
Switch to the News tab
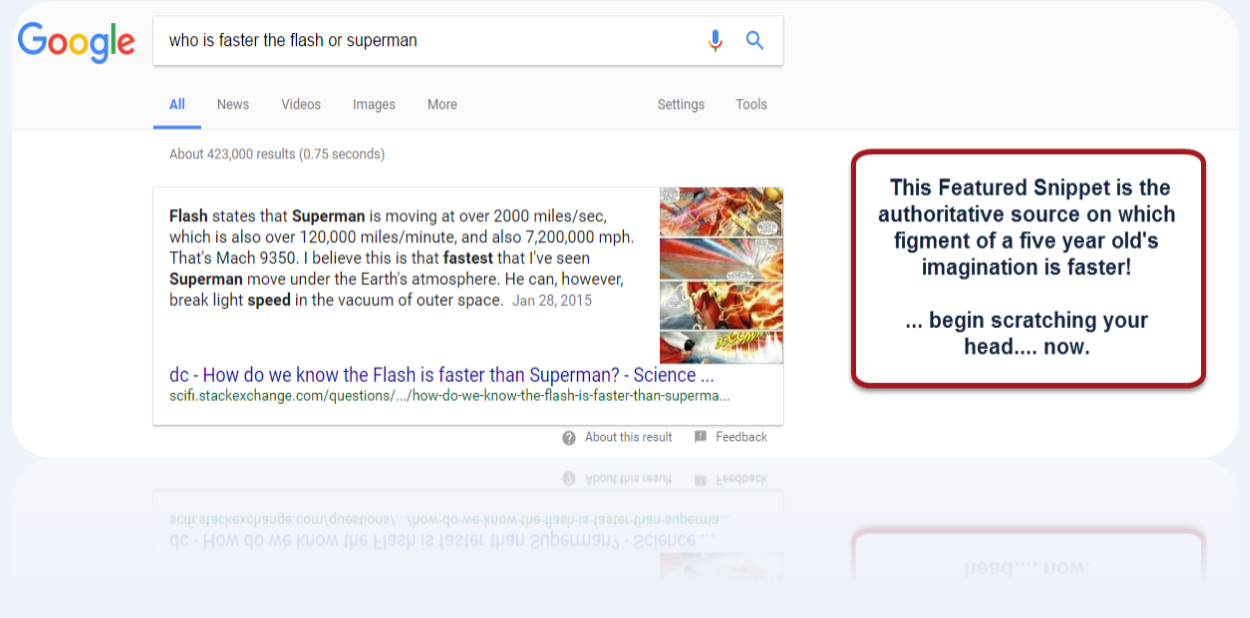click(233, 104)
